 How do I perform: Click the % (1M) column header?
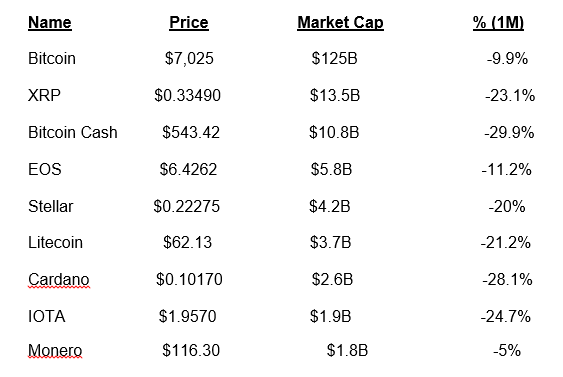pos(498,23)
